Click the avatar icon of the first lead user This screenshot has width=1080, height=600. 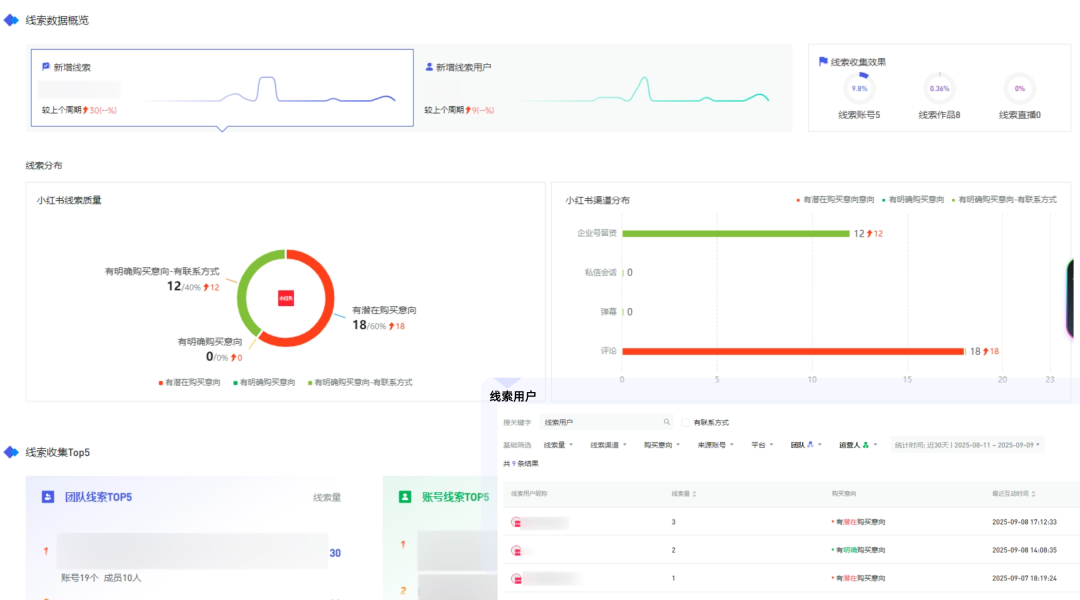click(516, 522)
